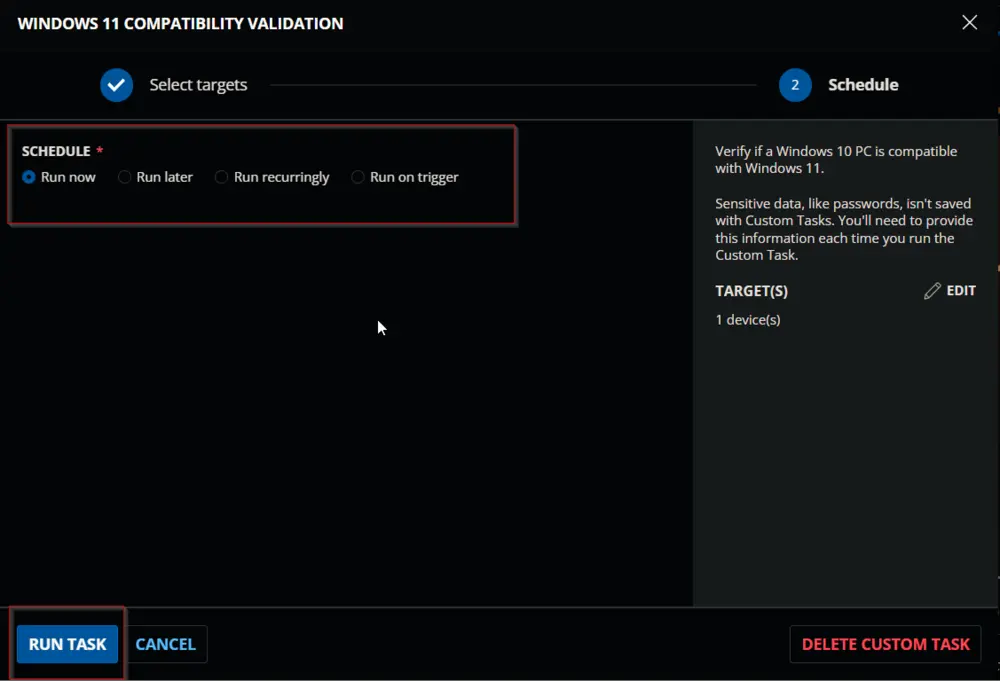The width and height of the screenshot is (1000, 681).
Task: Go back to Select targets step
Action: (198, 85)
